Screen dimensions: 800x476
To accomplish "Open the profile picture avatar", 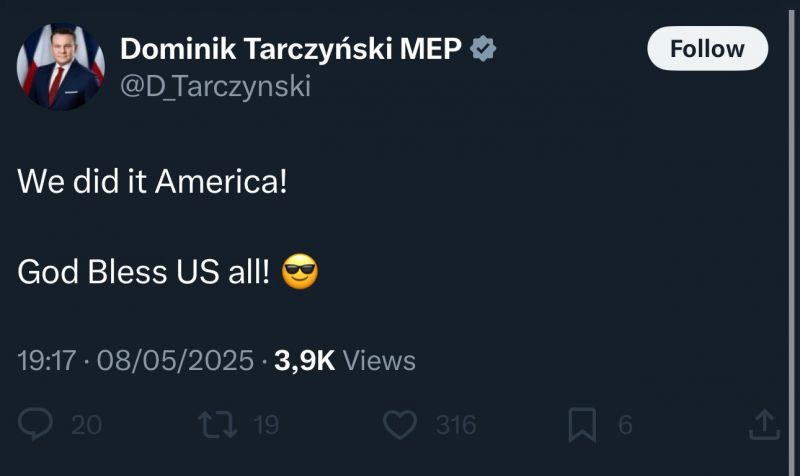I will [x=61, y=66].
